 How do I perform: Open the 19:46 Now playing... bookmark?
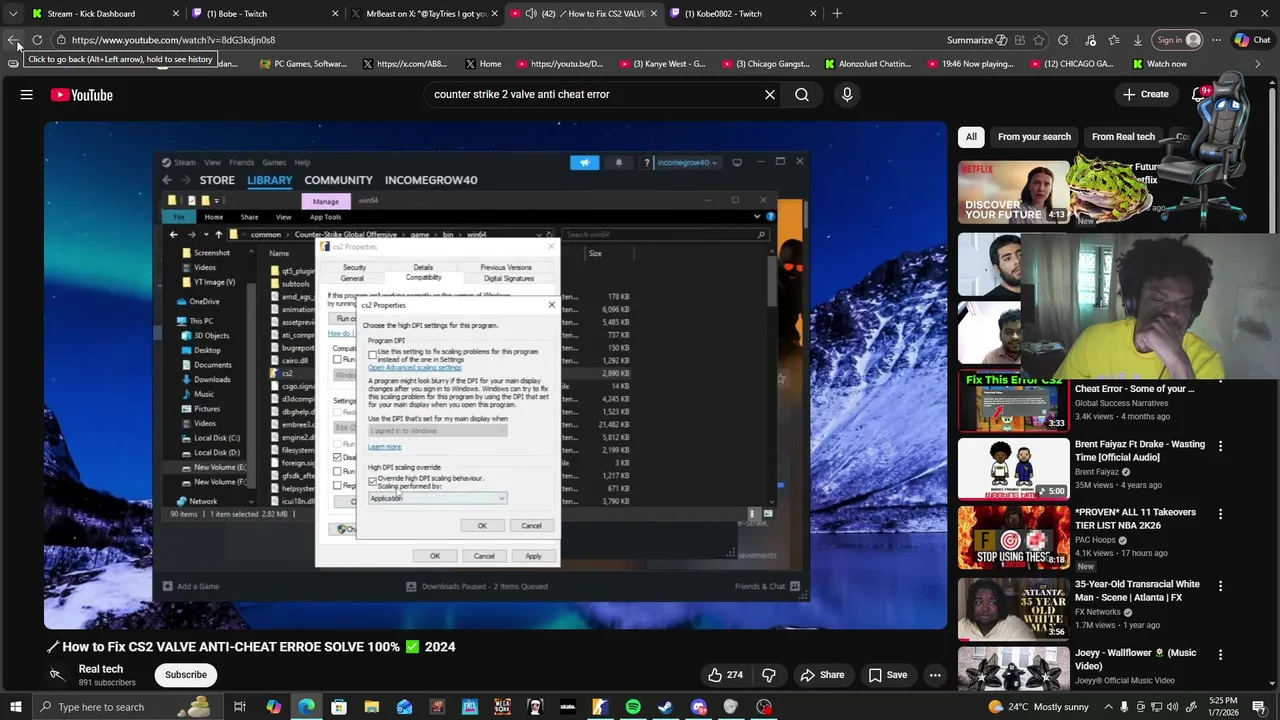point(971,64)
